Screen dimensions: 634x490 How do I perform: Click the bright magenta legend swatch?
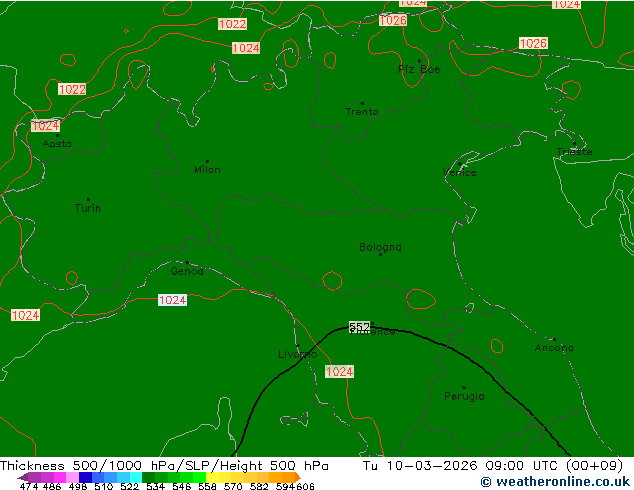[60, 477]
